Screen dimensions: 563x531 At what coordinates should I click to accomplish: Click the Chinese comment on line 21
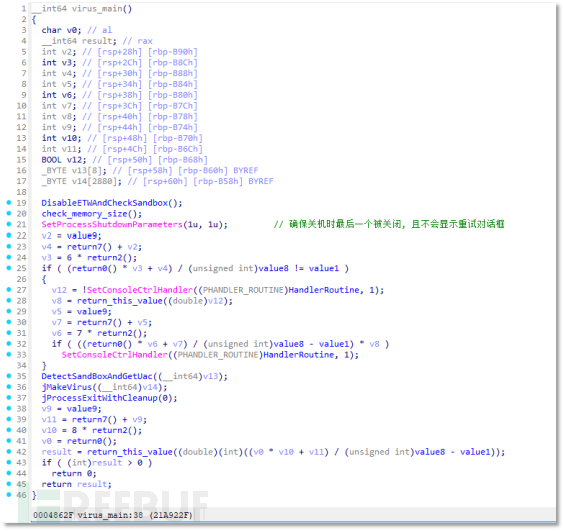[x=389, y=224]
